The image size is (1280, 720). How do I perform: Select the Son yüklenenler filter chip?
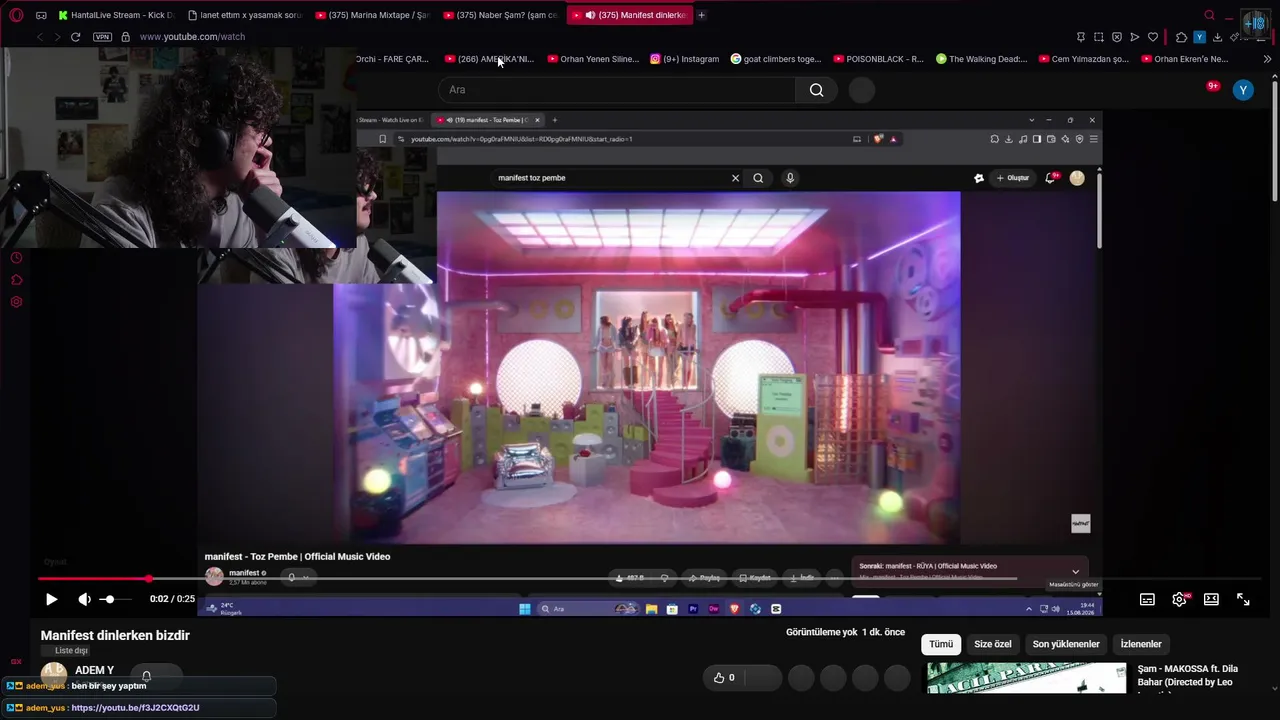click(1066, 645)
